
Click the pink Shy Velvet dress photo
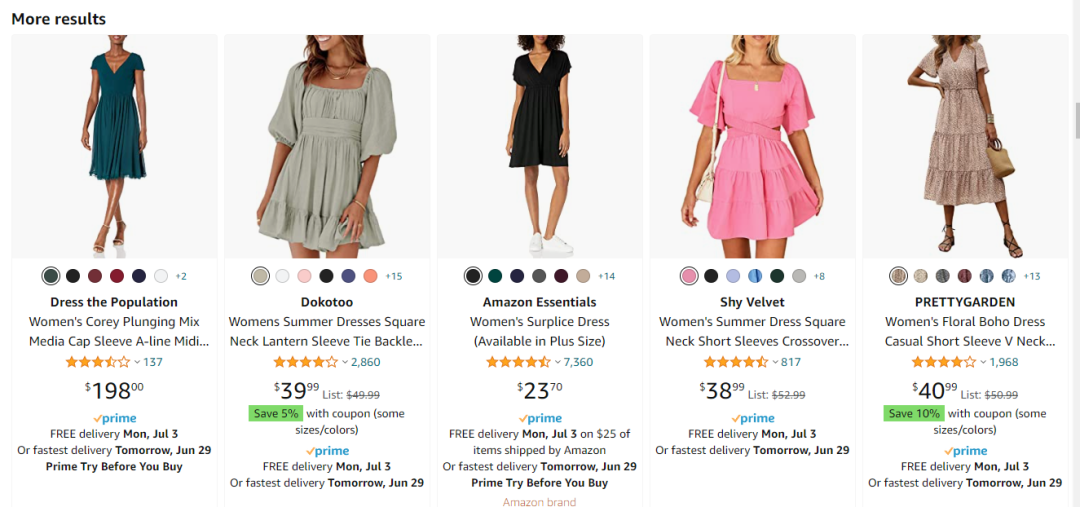coord(752,146)
